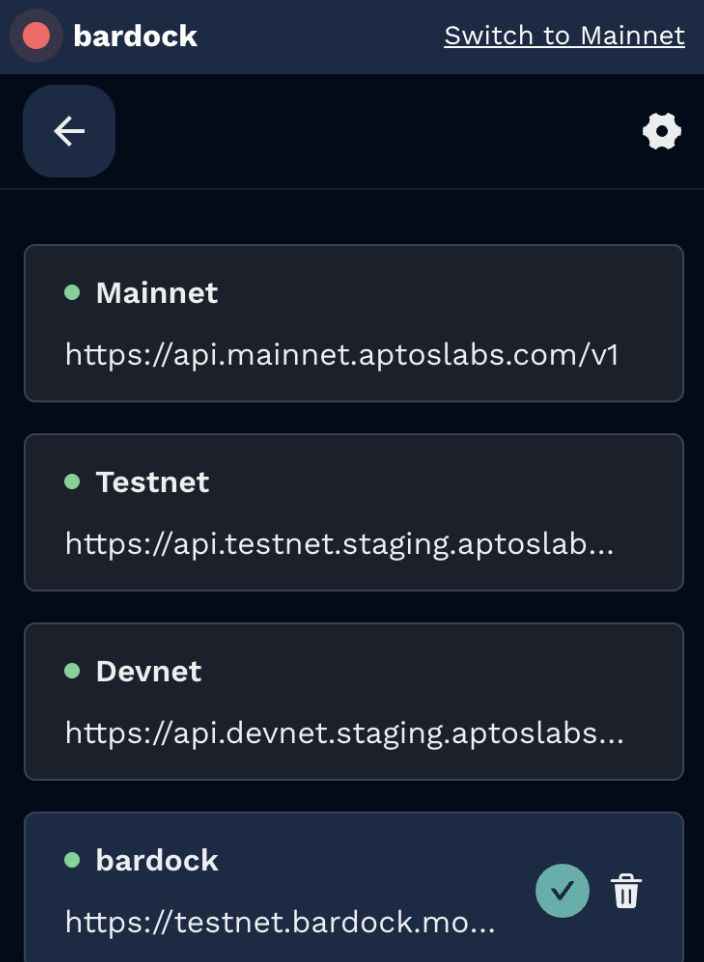Click the Testnet staging API URL
This screenshot has height=962, width=704.
click(x=339, y=543)
